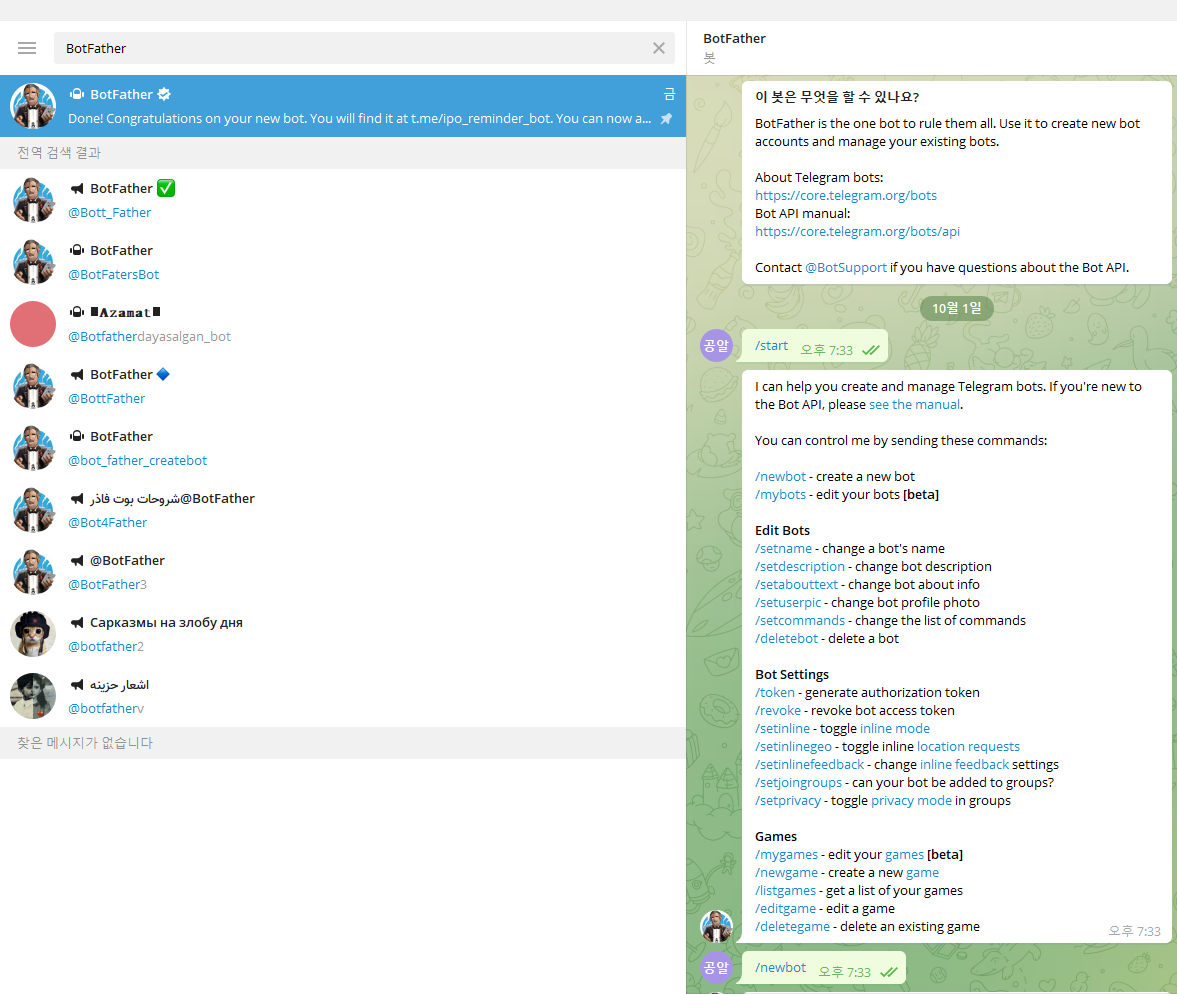This screenshot has height=994, width=1177.
Task: Open the 'see the manual' link
Action: (914, 404)
